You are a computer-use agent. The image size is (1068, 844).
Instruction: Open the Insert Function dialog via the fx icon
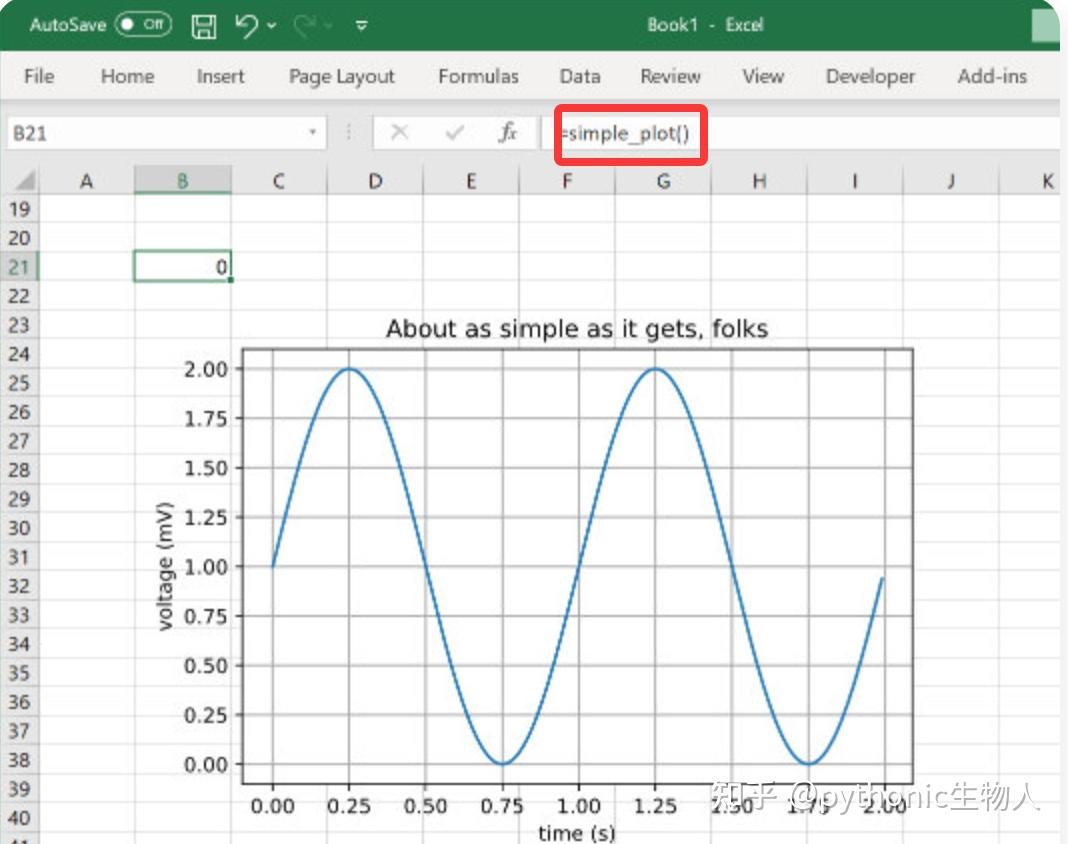(509, 132)
